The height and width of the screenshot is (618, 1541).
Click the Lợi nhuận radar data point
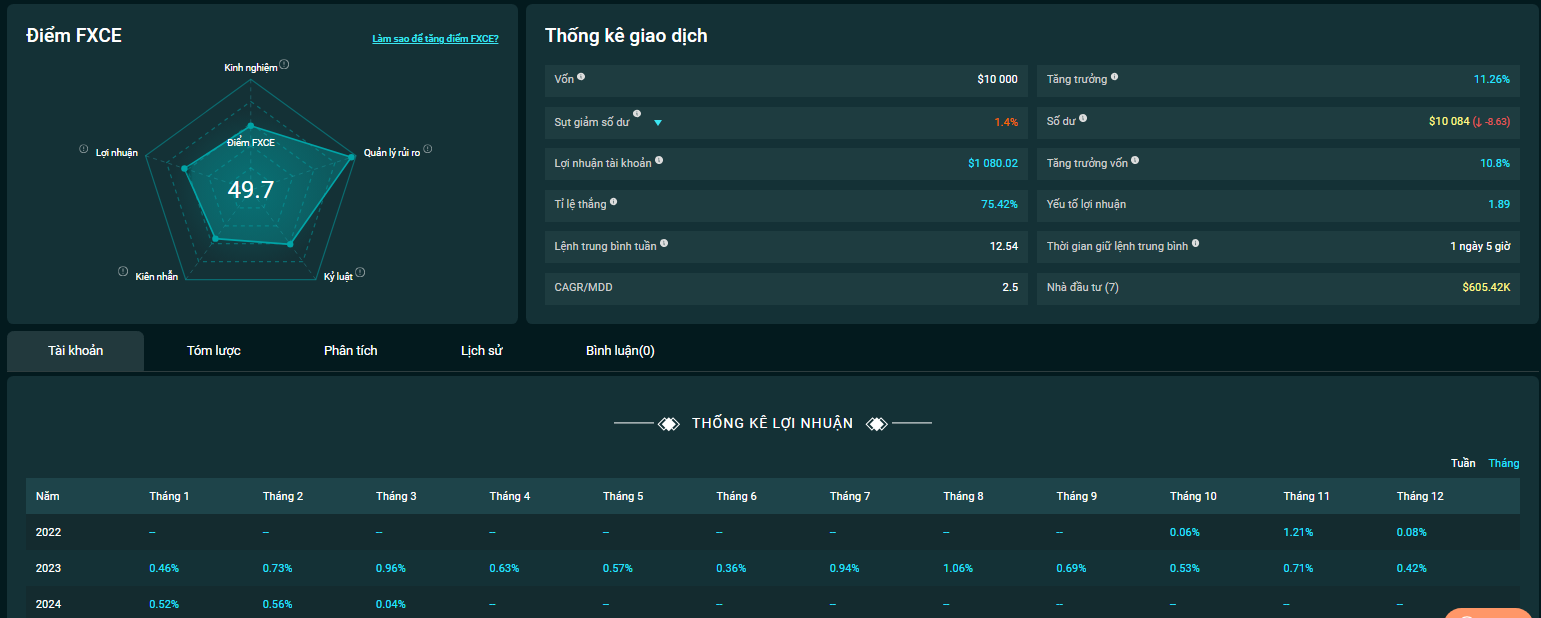tap(184, 168)
